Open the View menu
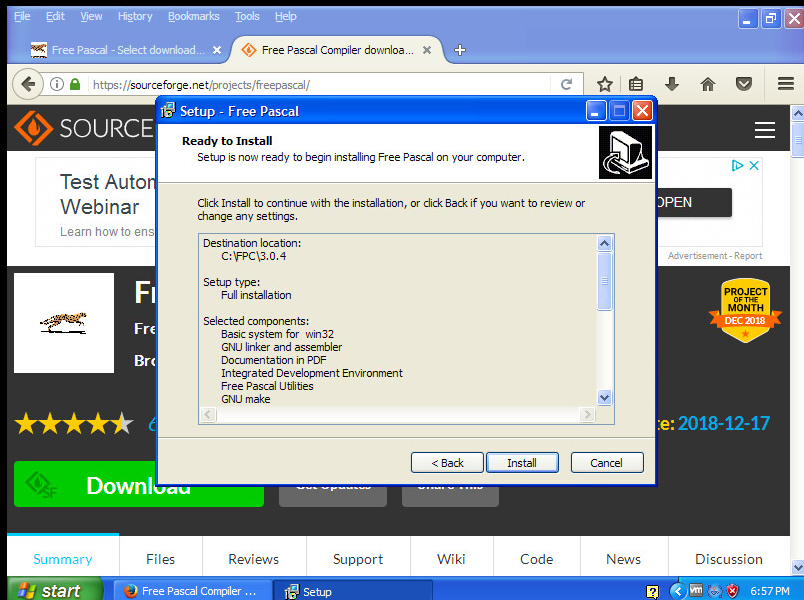The image size is (804, 600). [91, 16]
